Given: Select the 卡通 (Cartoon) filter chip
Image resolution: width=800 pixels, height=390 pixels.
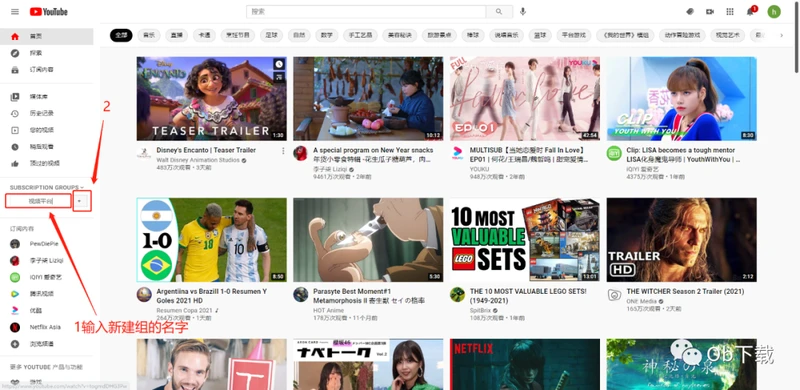Looking at the screenshot, I should (x=204, y=35).
